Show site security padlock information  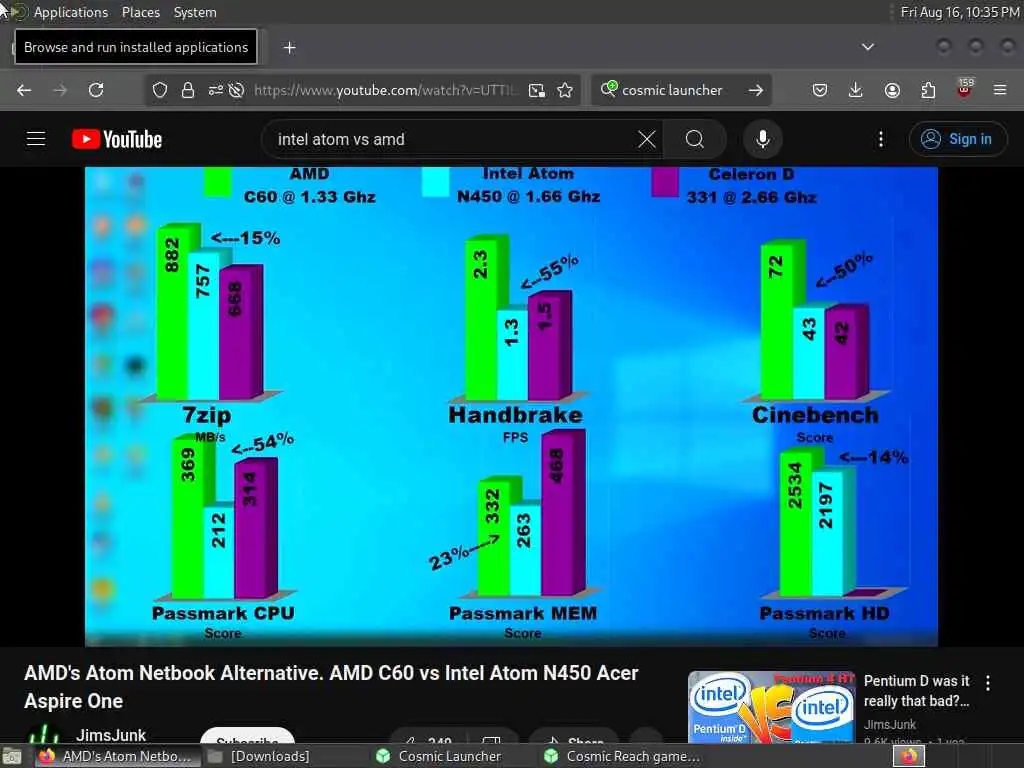pos(188,90)
